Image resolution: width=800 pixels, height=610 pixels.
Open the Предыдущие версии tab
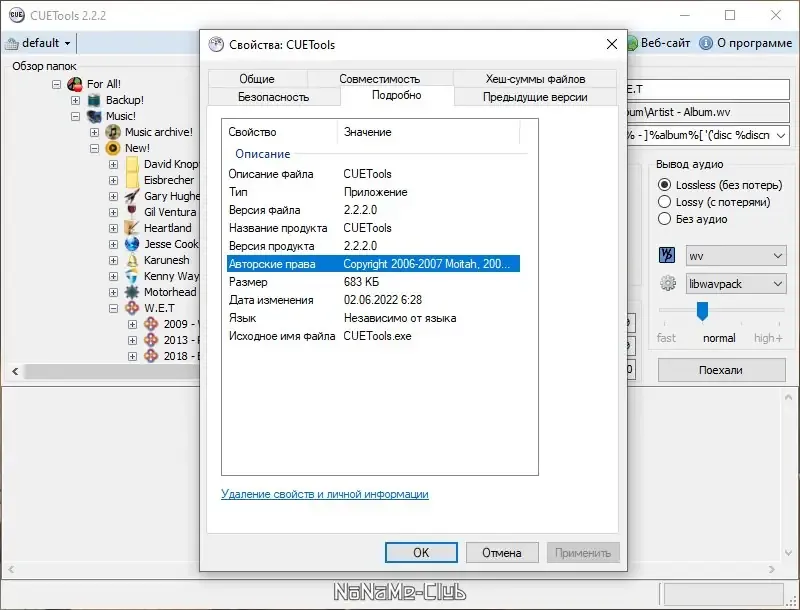pyautogui.click(x=535, y=97)
